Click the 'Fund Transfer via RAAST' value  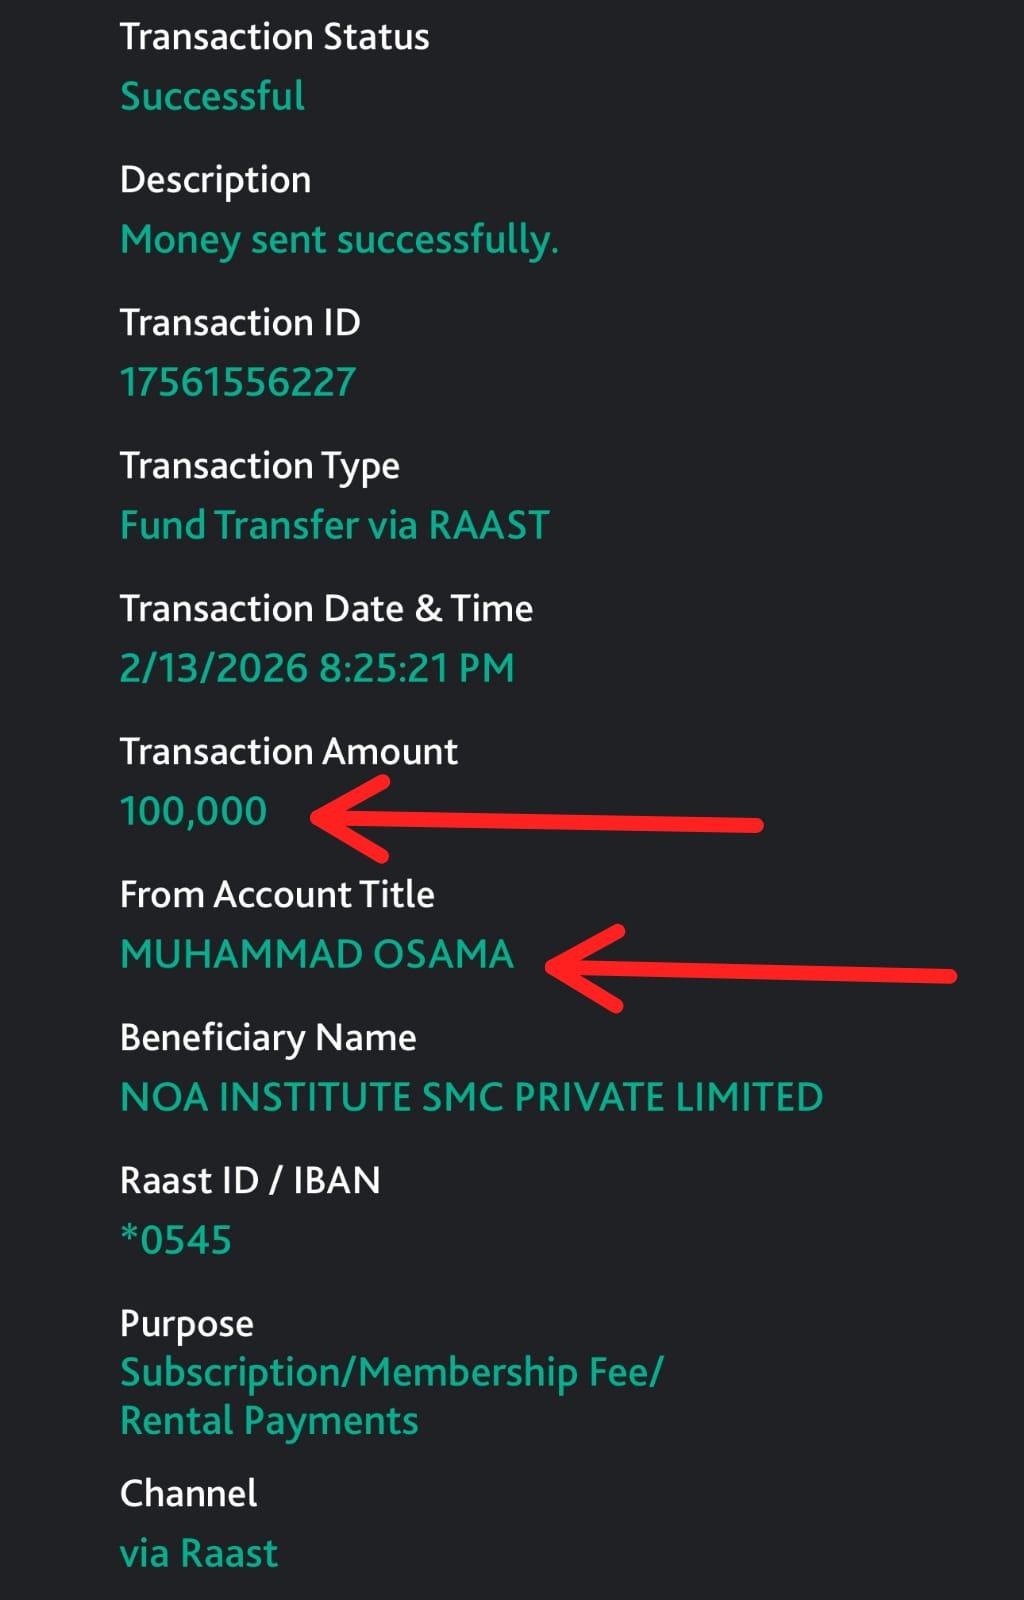pyautogui.click(x=335, y=525)
